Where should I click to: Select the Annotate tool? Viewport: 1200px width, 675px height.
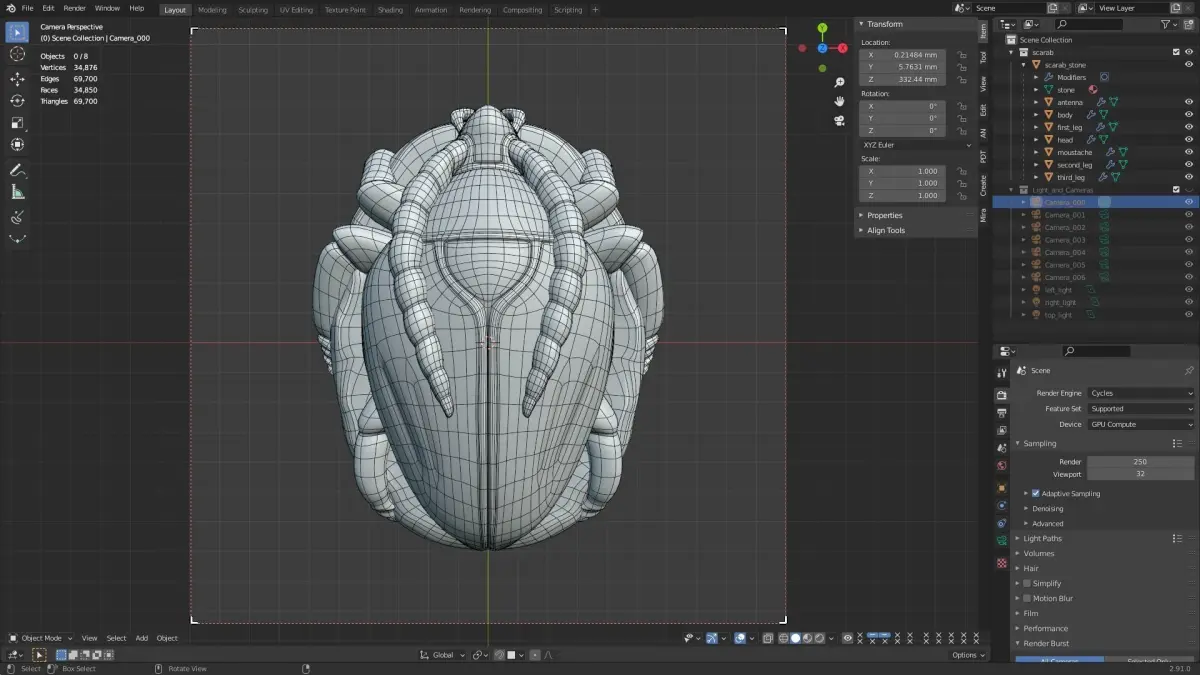click(17, 170)
